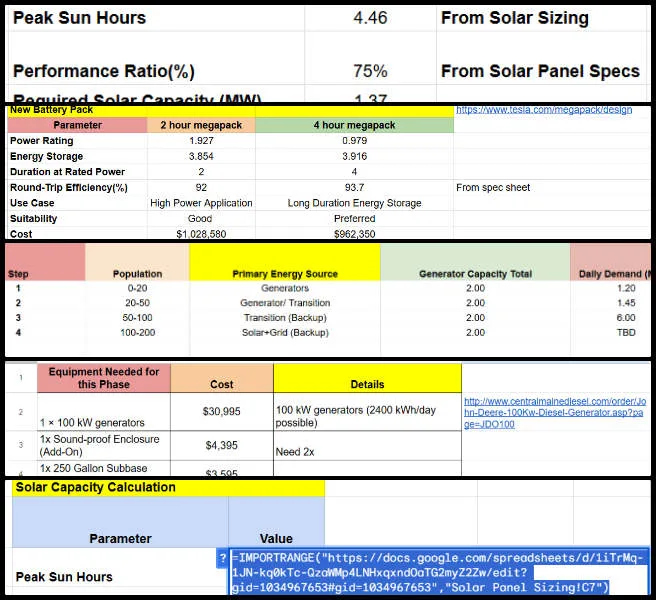Select the 'From spec sheet' note cell

coord(551,187)
